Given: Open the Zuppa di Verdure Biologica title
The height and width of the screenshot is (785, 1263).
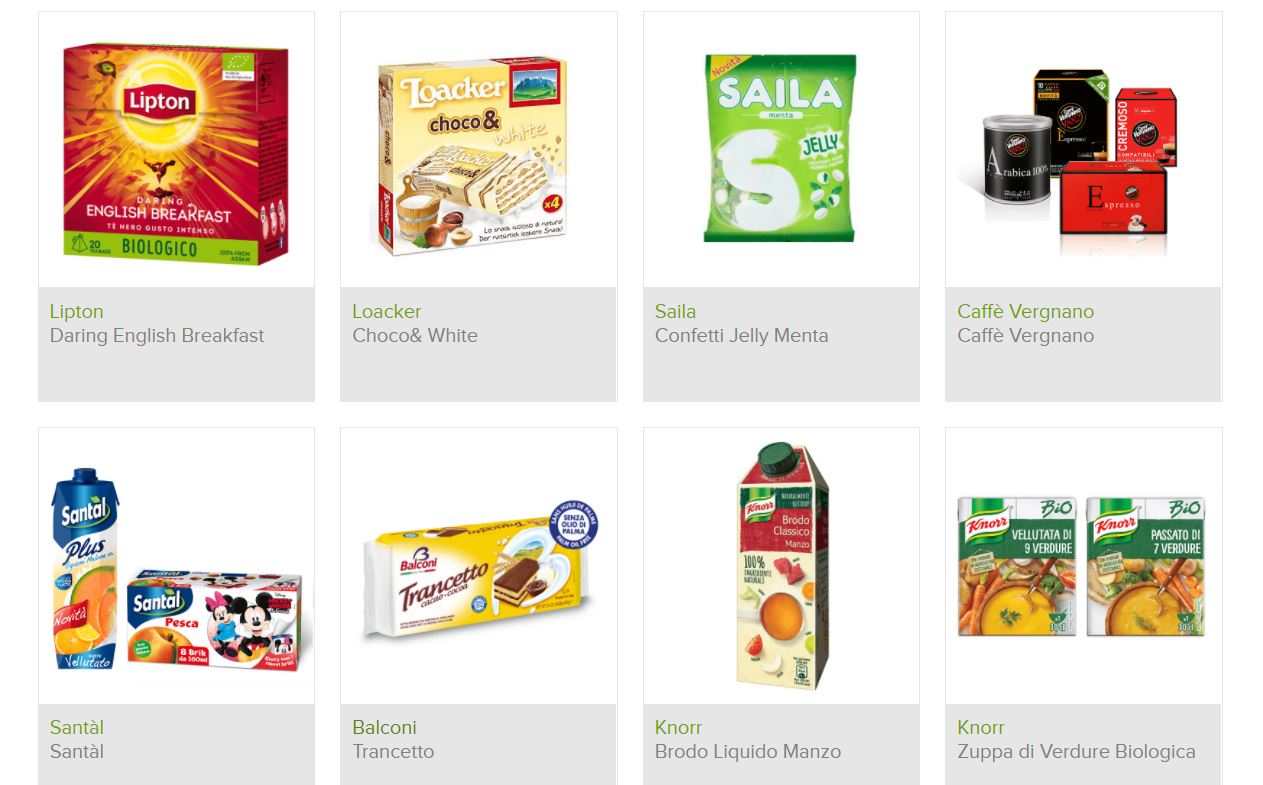Looking at the screenshot, I should 1076,752.
